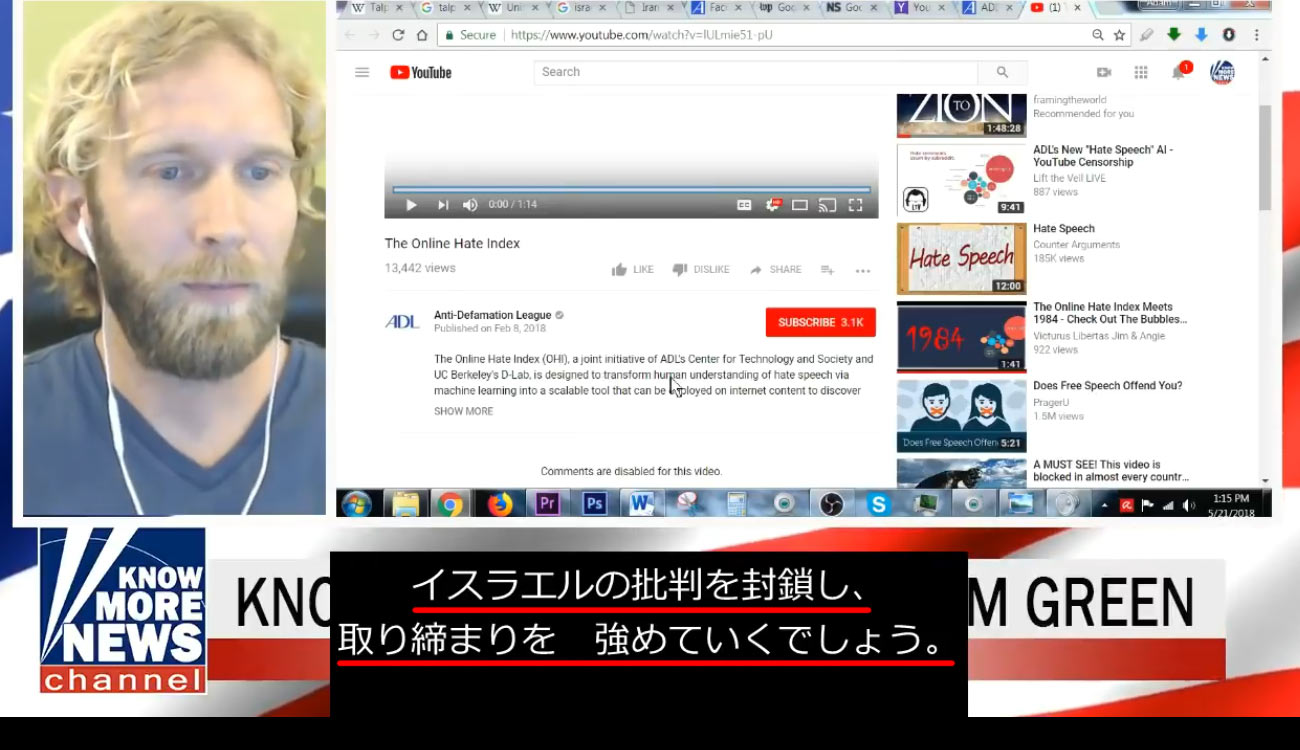The height and width of the screenshot is (750, 1300).
Task: Switch to the Yahoo 'You' tab
Action: click(919, 8)
